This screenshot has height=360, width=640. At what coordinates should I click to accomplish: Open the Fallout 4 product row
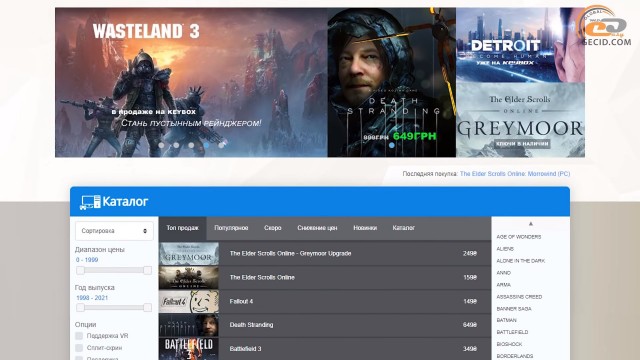coord(324,301)
